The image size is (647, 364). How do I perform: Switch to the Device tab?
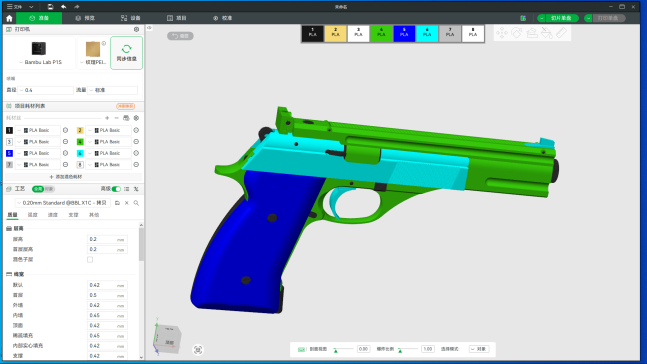(130, 18)
